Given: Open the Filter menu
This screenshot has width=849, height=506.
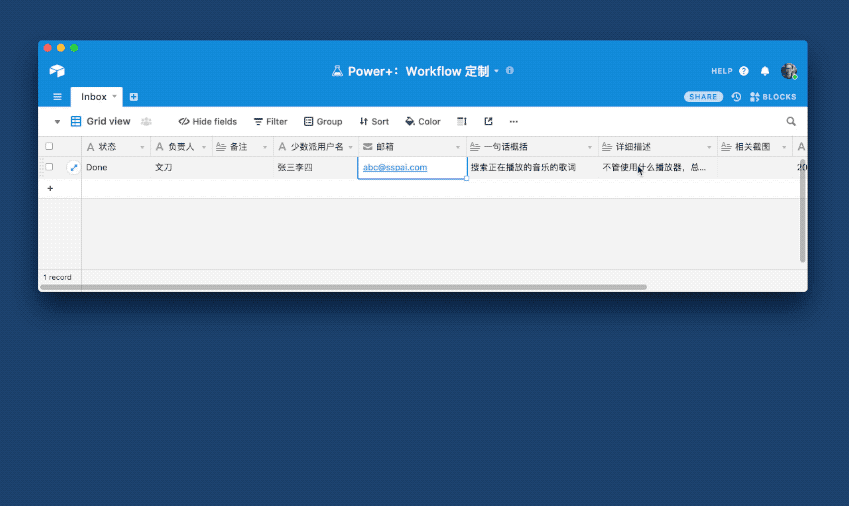Looking at the screenshot, I should 270,121.
